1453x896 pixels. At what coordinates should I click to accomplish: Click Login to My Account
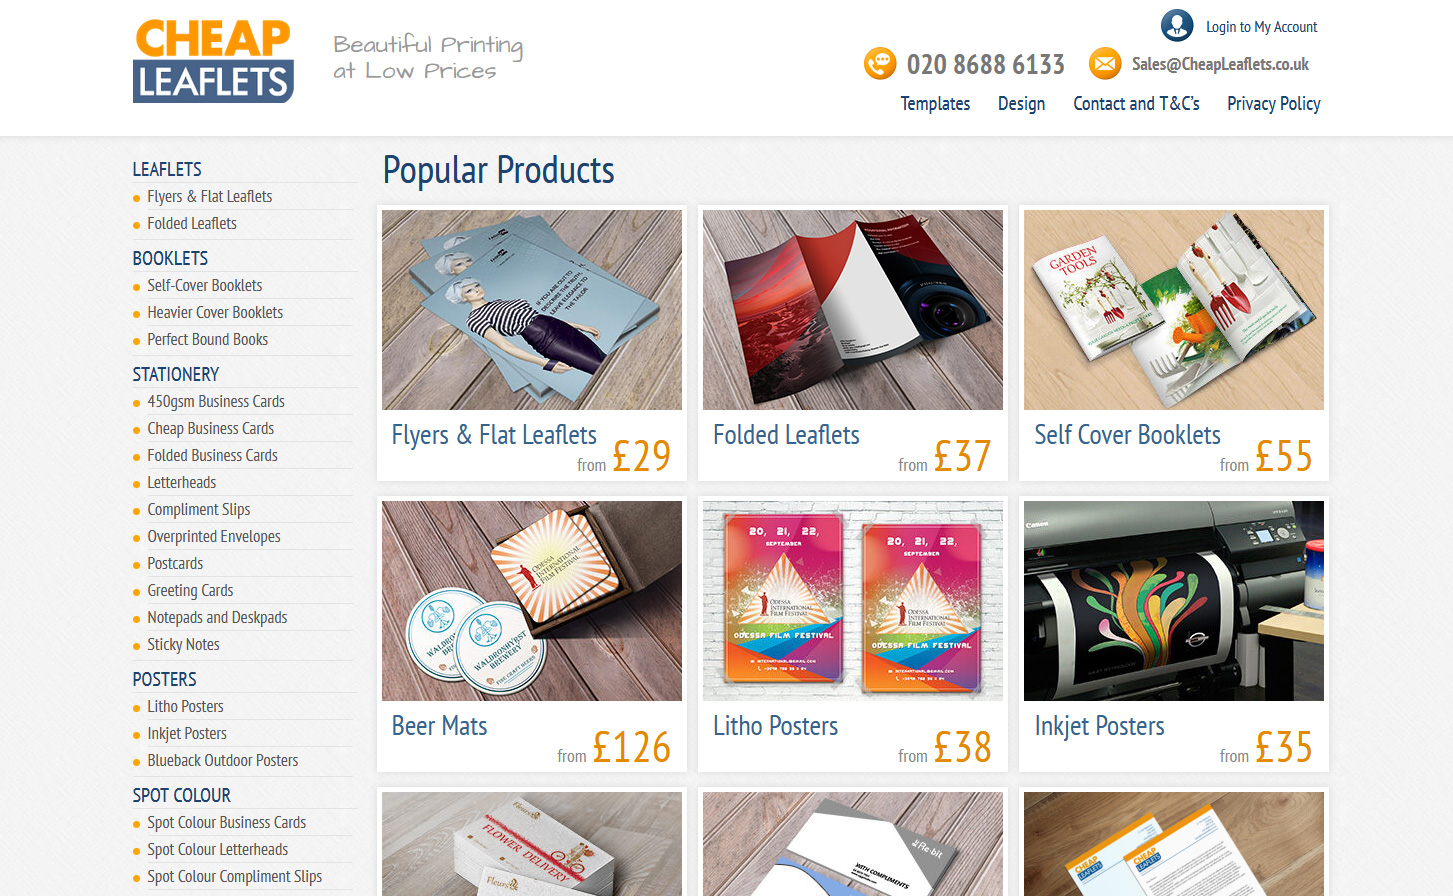(x=1261, y=27)
